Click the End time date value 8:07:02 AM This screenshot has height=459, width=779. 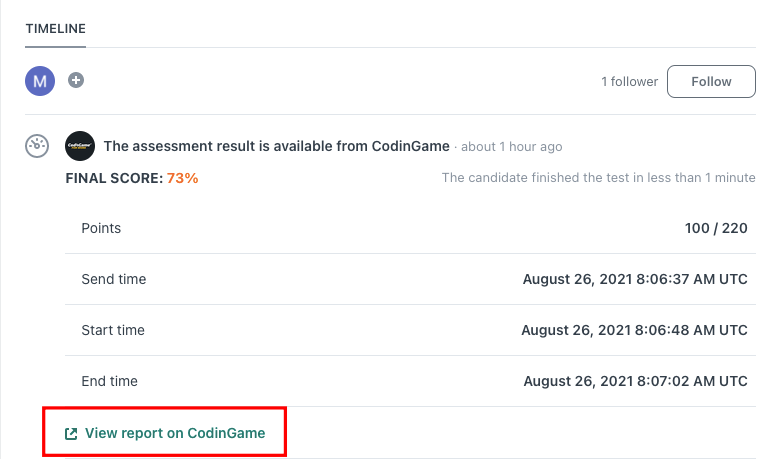tap(636, 381)
